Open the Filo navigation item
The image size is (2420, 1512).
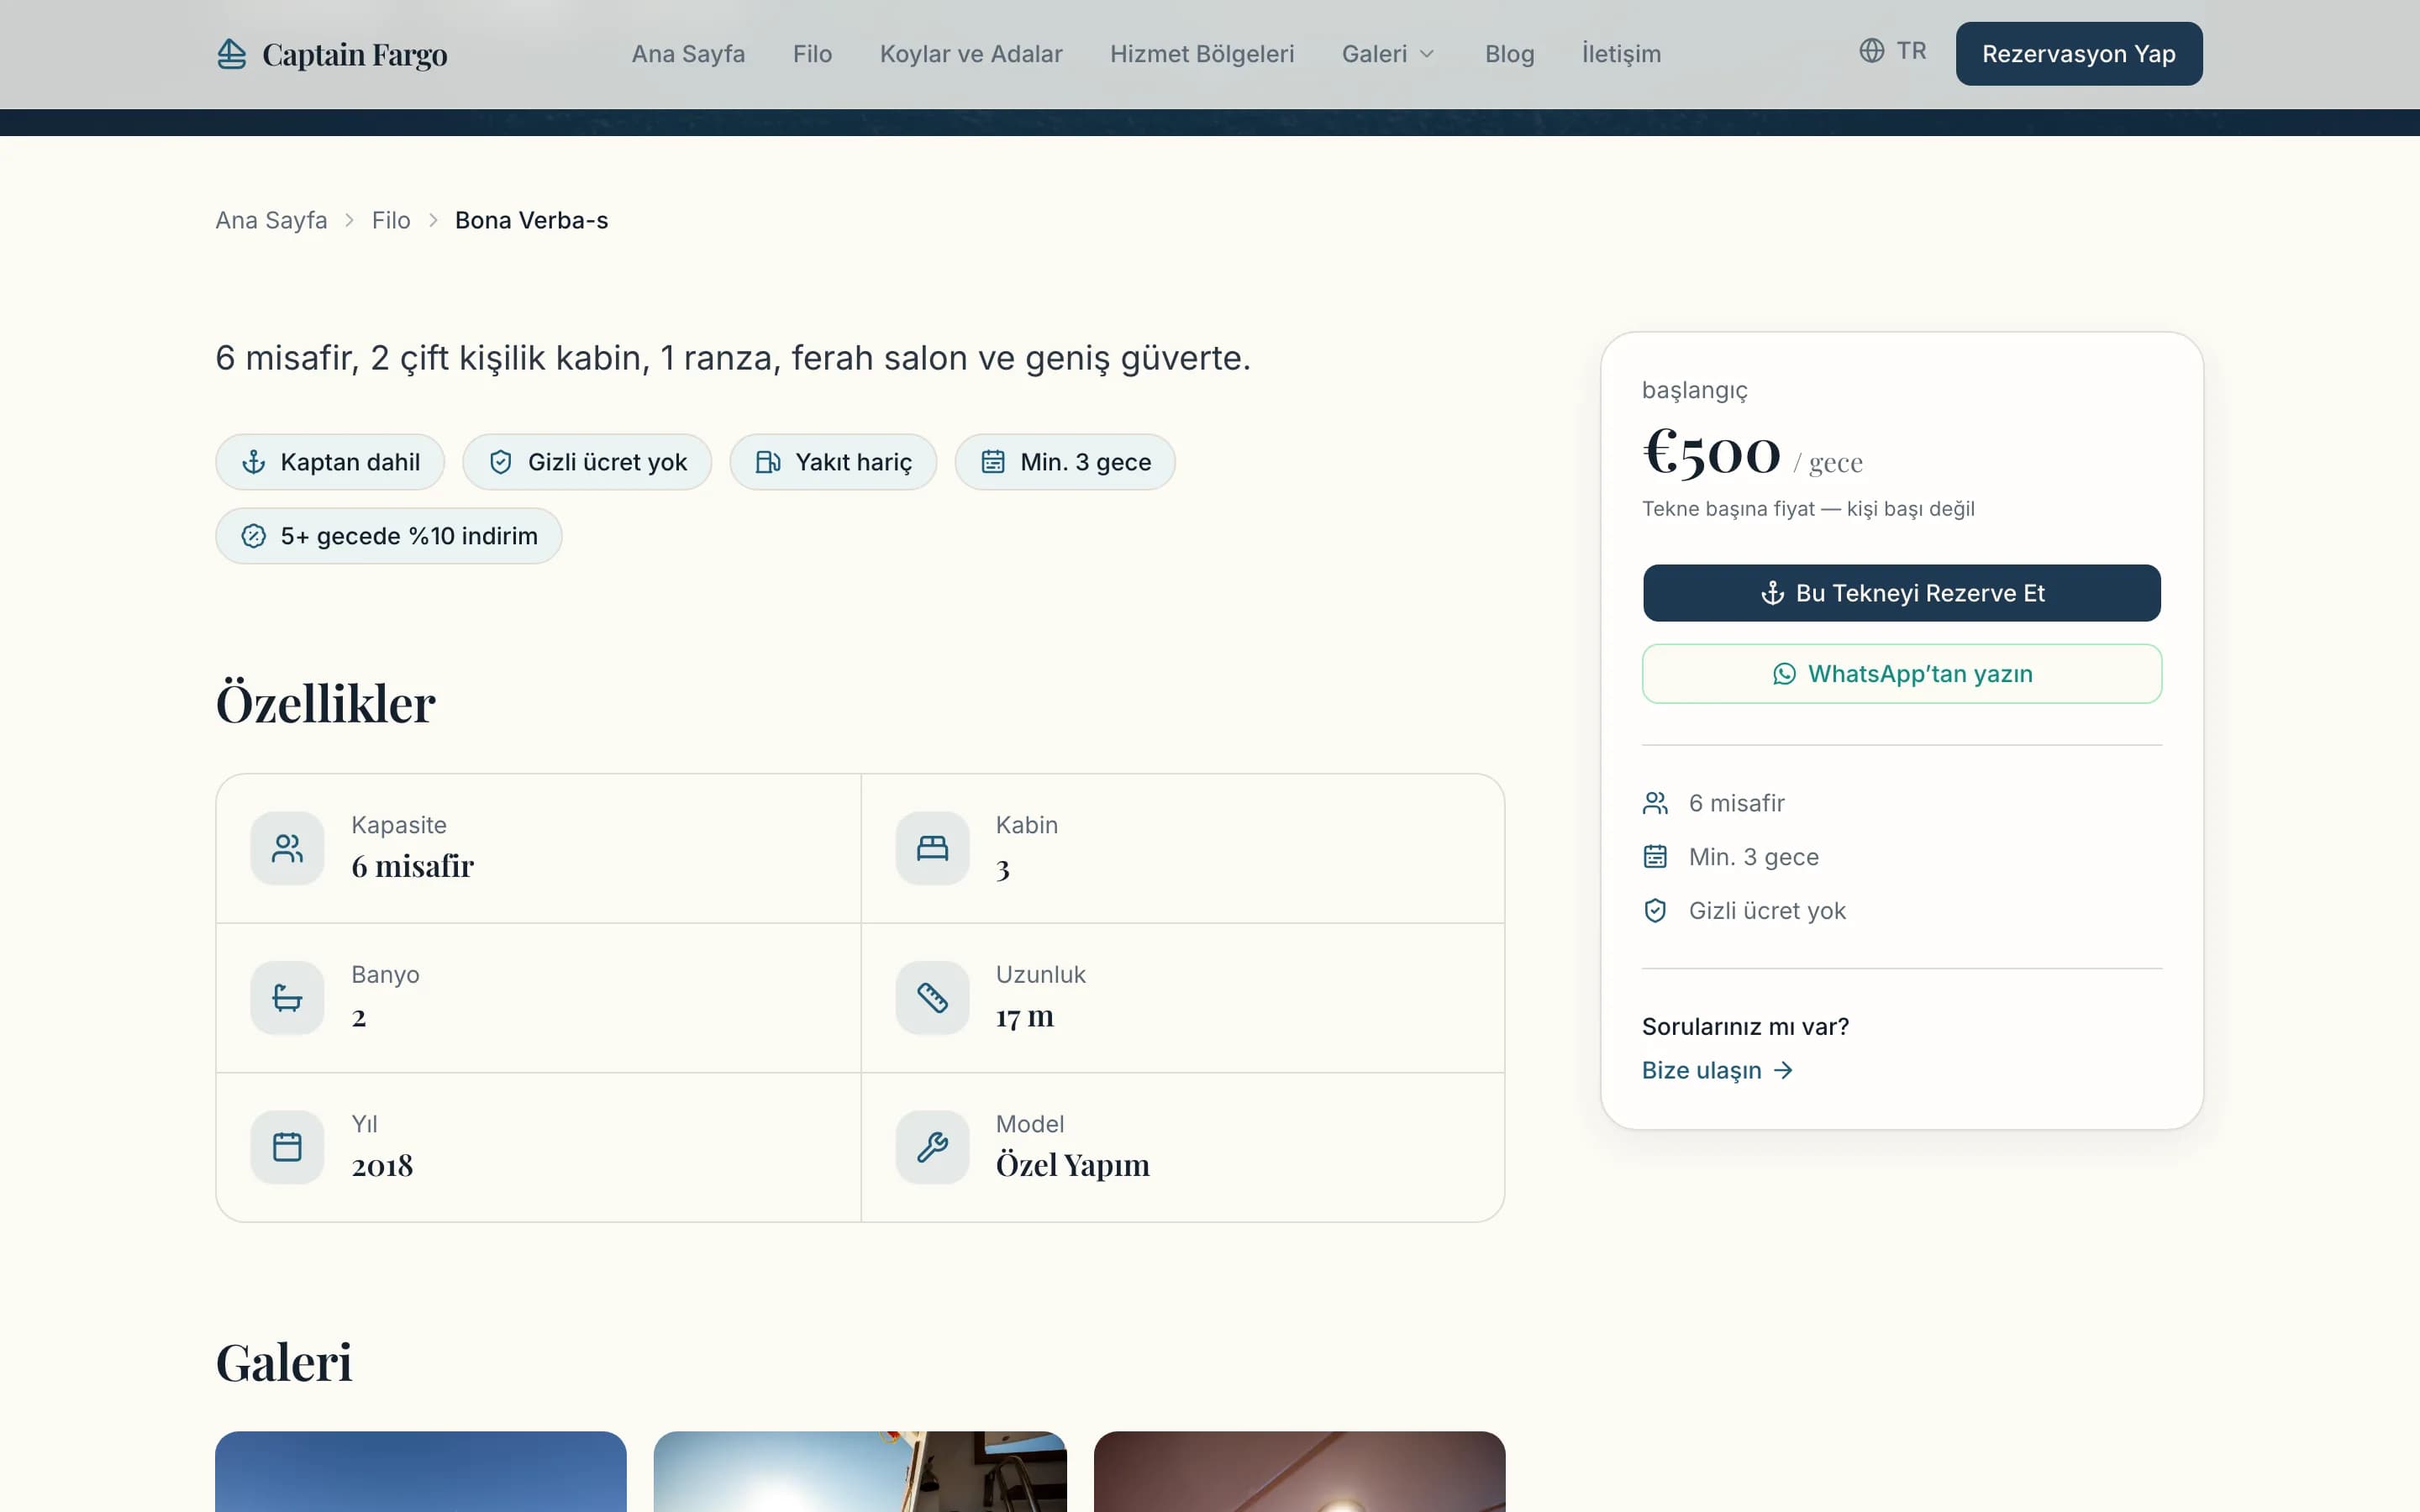tap(812, 54)
